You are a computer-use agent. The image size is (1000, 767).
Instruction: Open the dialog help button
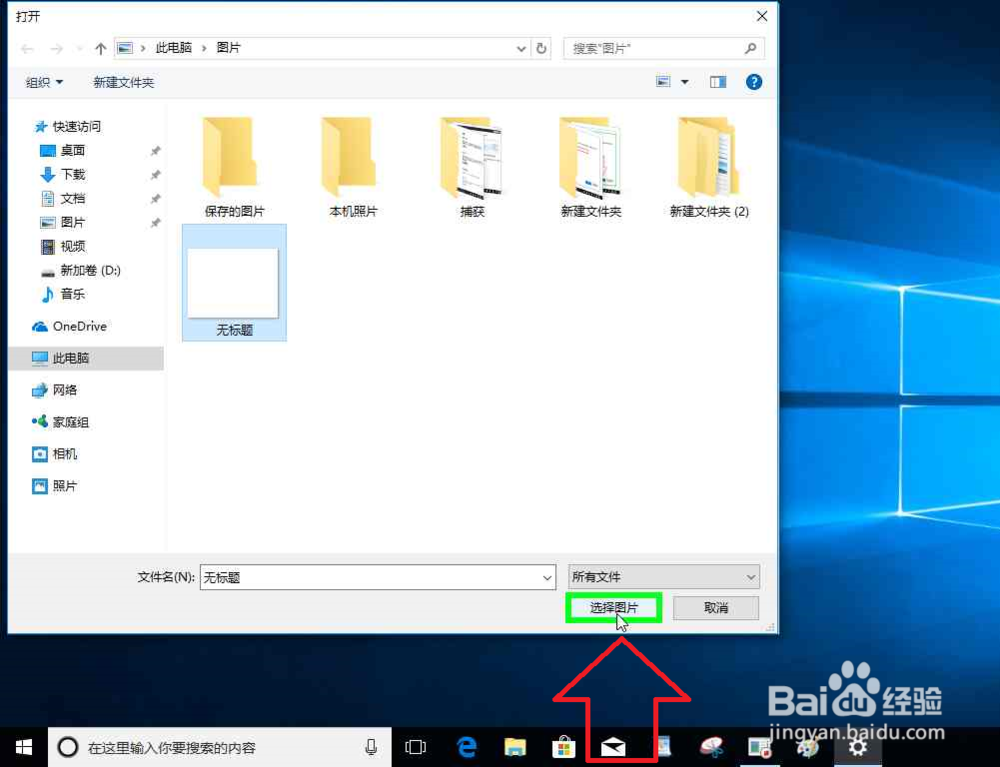(x=754, y=82)
